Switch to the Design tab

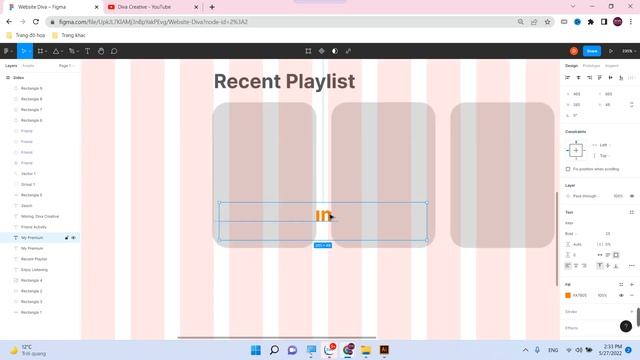pos(571,66)
